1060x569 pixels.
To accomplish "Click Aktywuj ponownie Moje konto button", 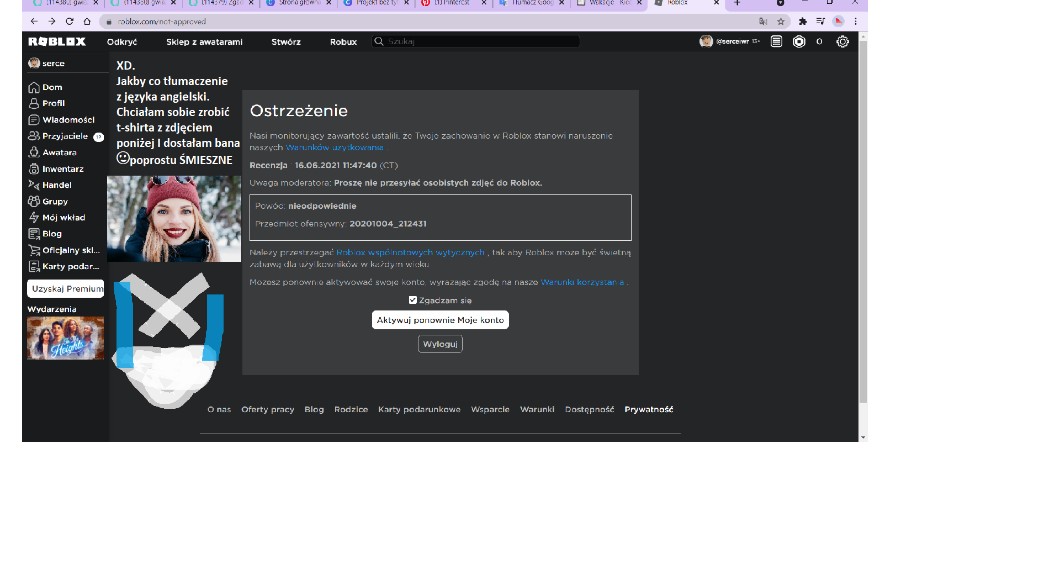I will click(x=440, y=320).
